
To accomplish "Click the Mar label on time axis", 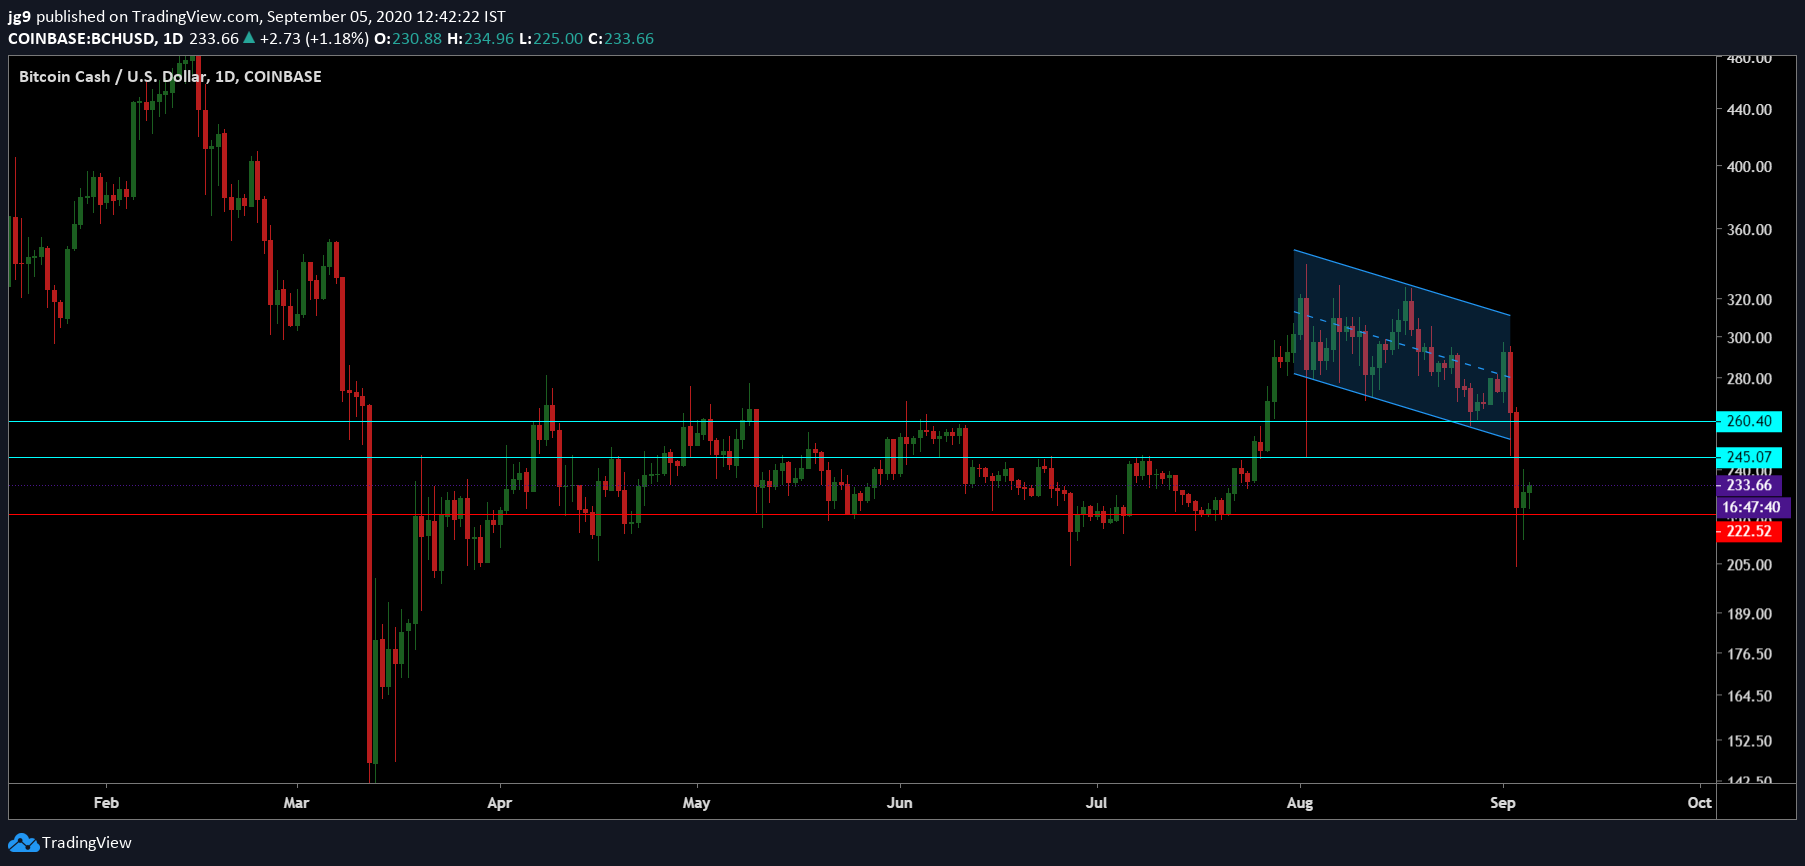I will 296,803.
